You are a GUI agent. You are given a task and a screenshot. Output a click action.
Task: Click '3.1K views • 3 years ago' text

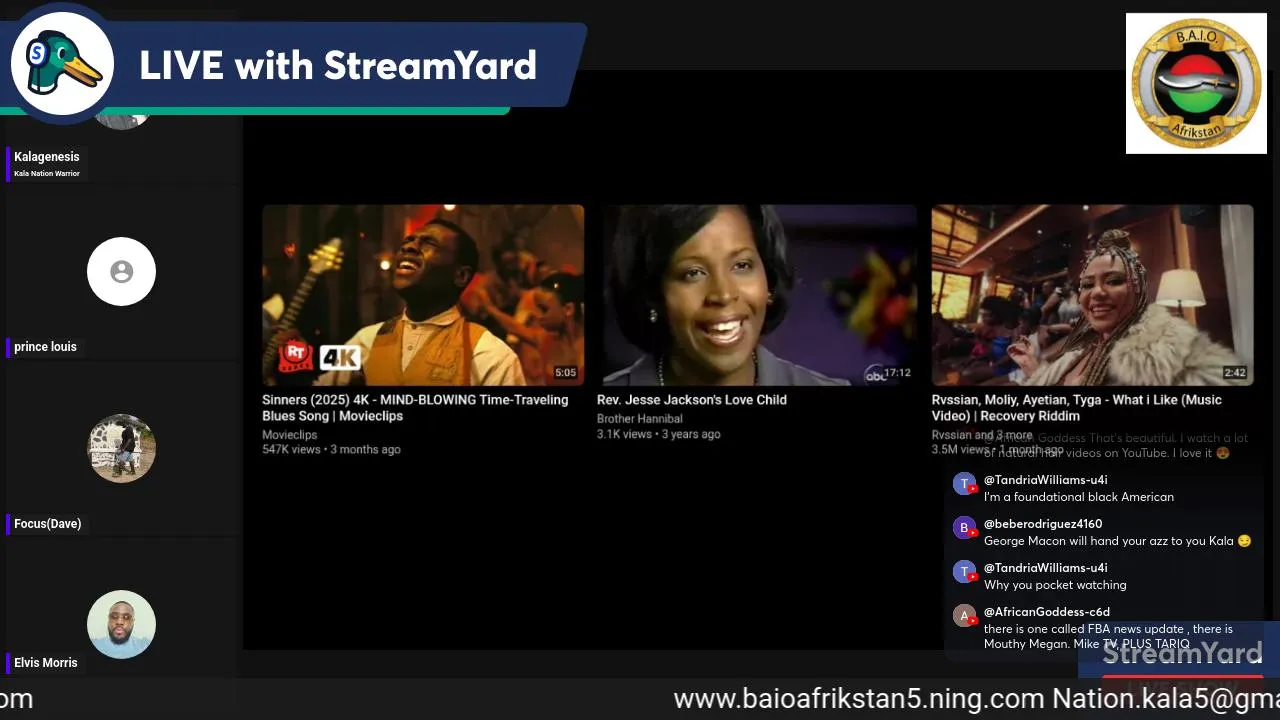click(x=659, y=434)
